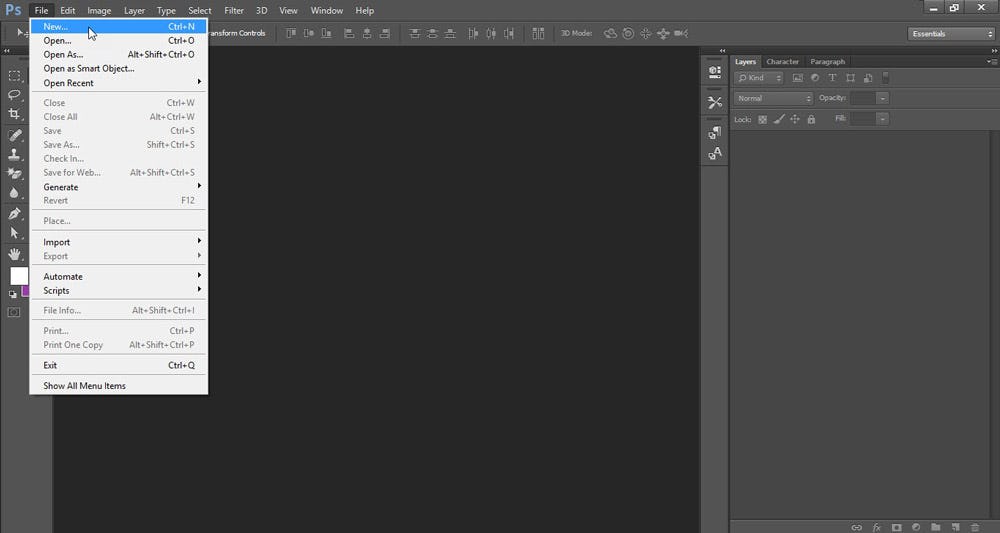Click the delete layer trash icon
1000x533 pixels.
coord(974,526)
